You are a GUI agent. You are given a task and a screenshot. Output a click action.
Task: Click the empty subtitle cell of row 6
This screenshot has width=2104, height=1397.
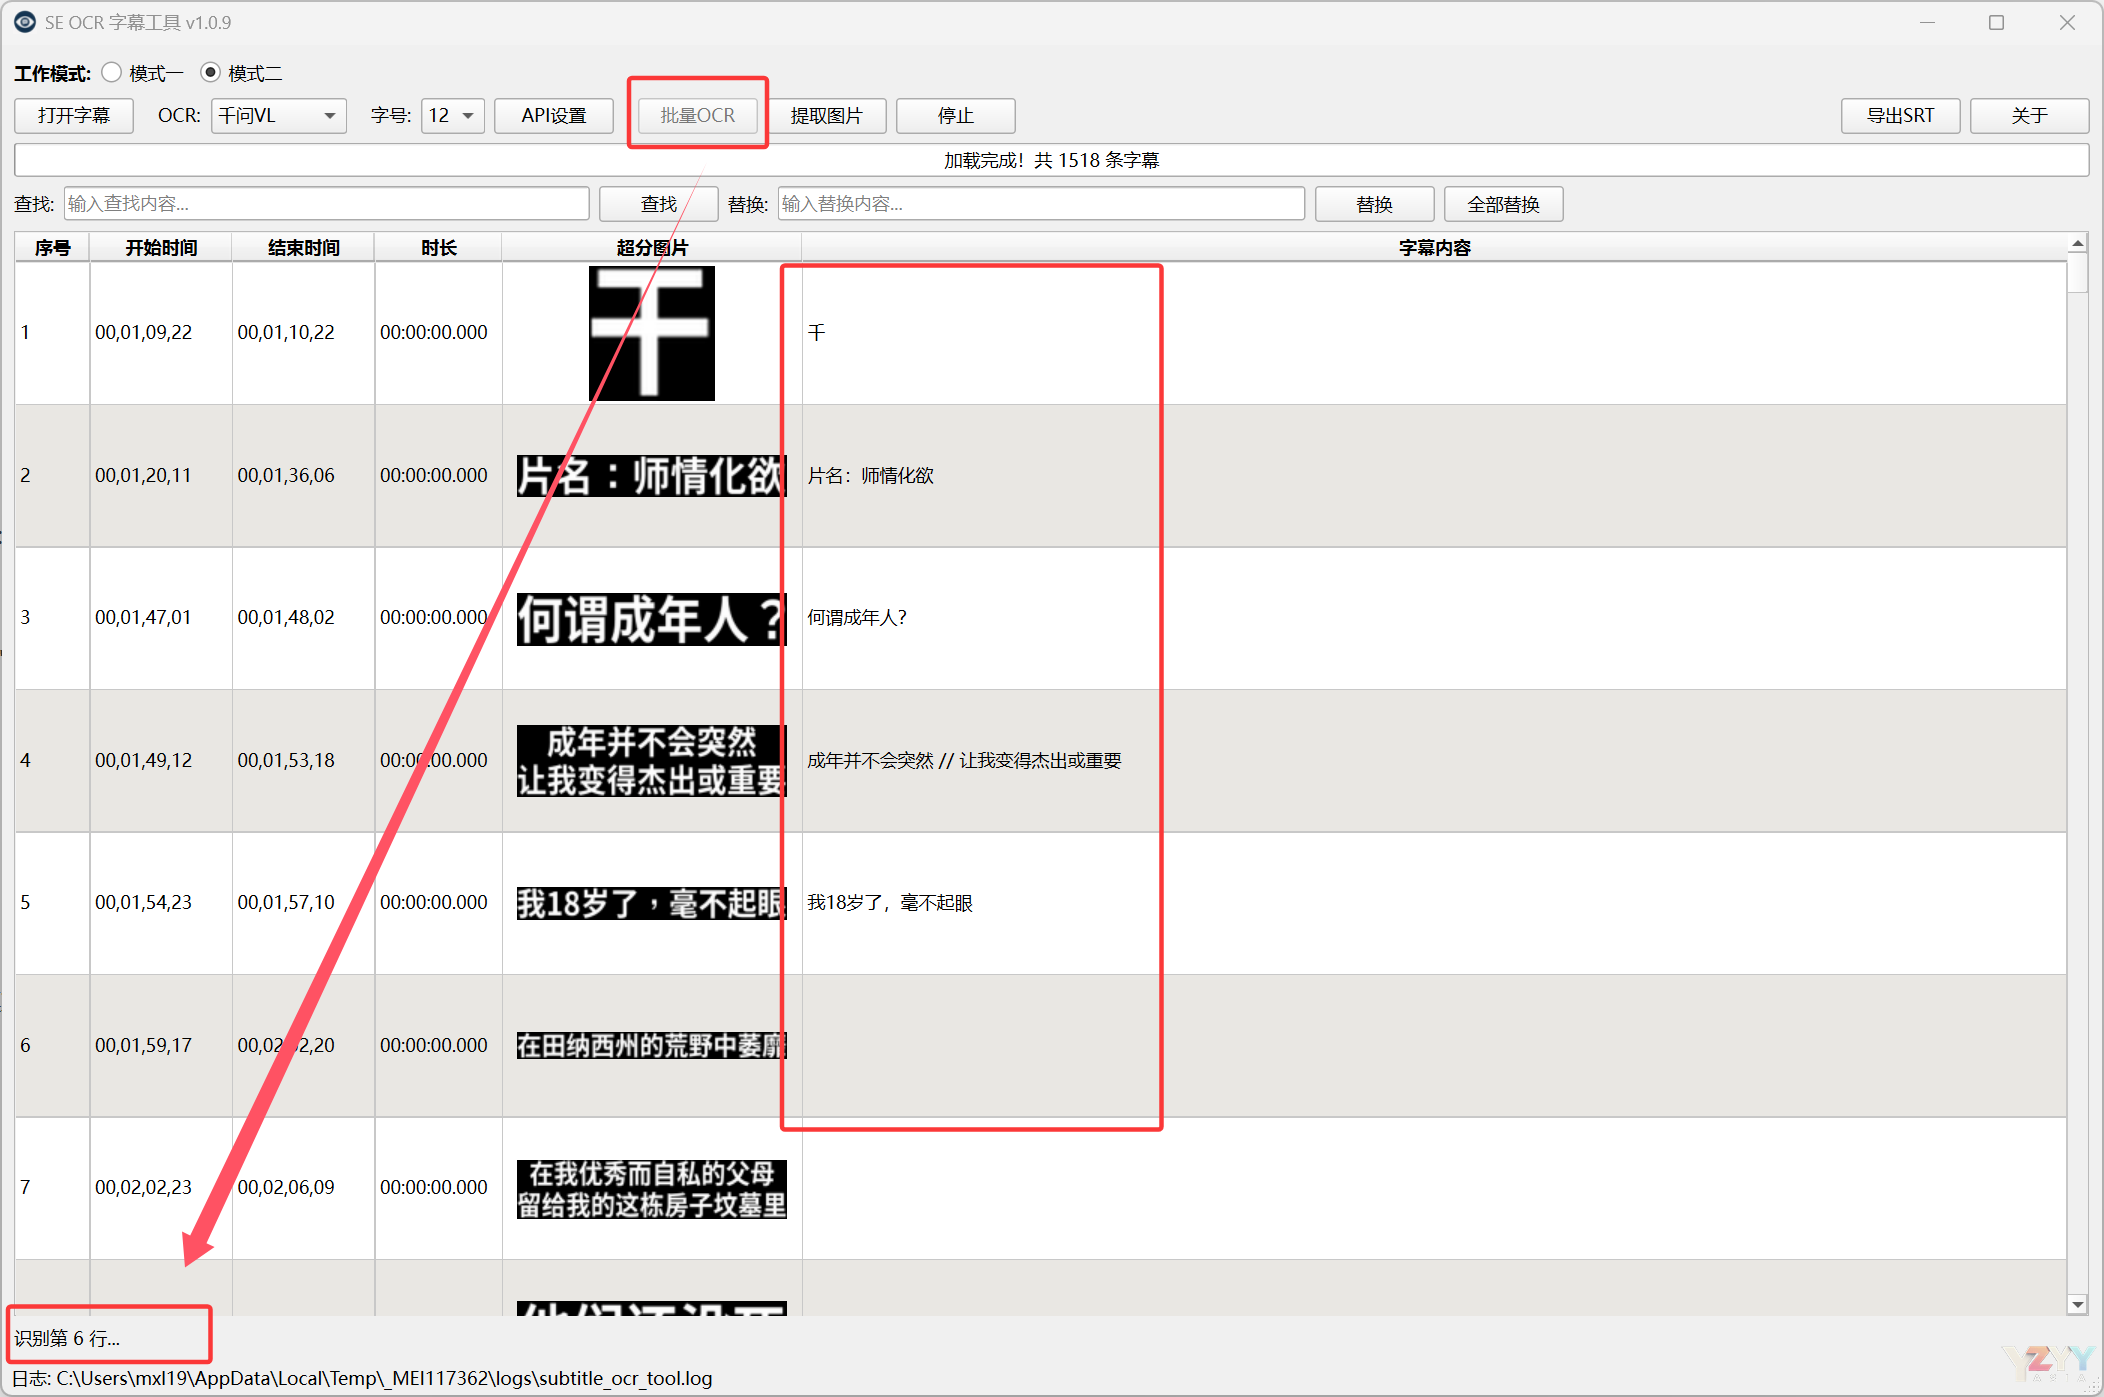pyautogui.click(x=1434, y=1046)
